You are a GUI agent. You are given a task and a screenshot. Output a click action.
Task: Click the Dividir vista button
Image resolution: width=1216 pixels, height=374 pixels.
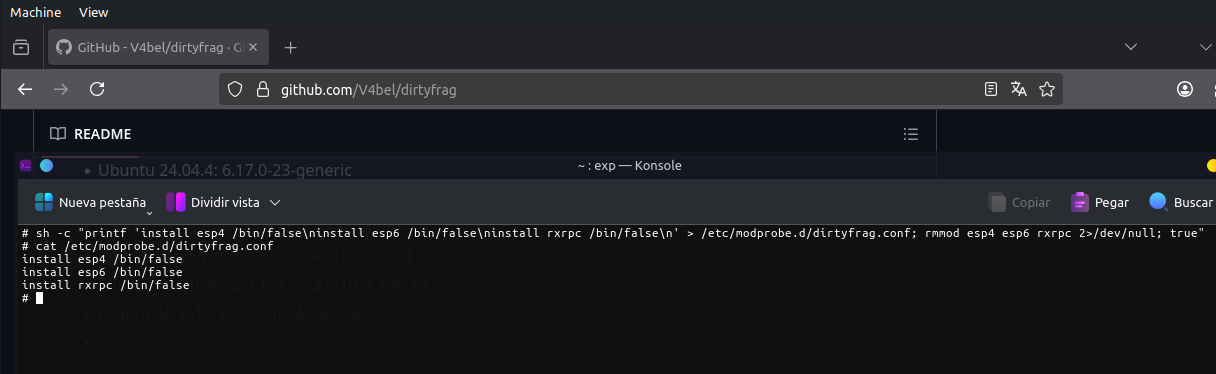(213, 202)
